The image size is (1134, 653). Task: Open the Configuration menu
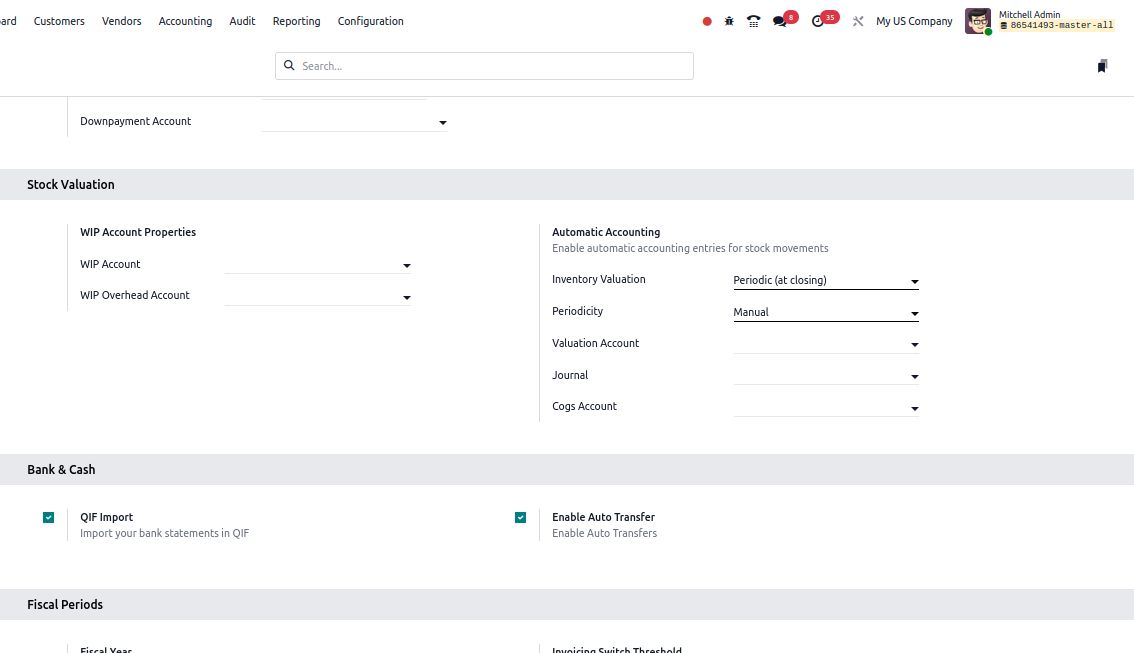(370, 22)
